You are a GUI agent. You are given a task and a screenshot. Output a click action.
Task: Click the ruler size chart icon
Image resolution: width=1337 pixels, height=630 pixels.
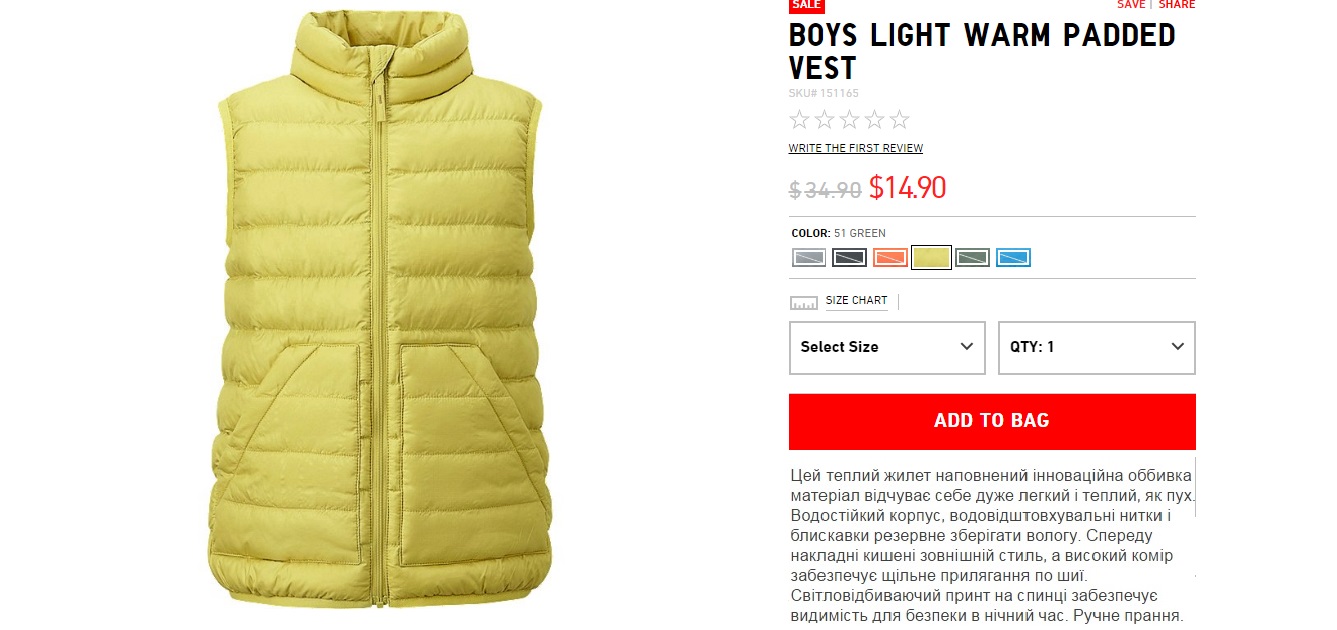pos(804,302)
